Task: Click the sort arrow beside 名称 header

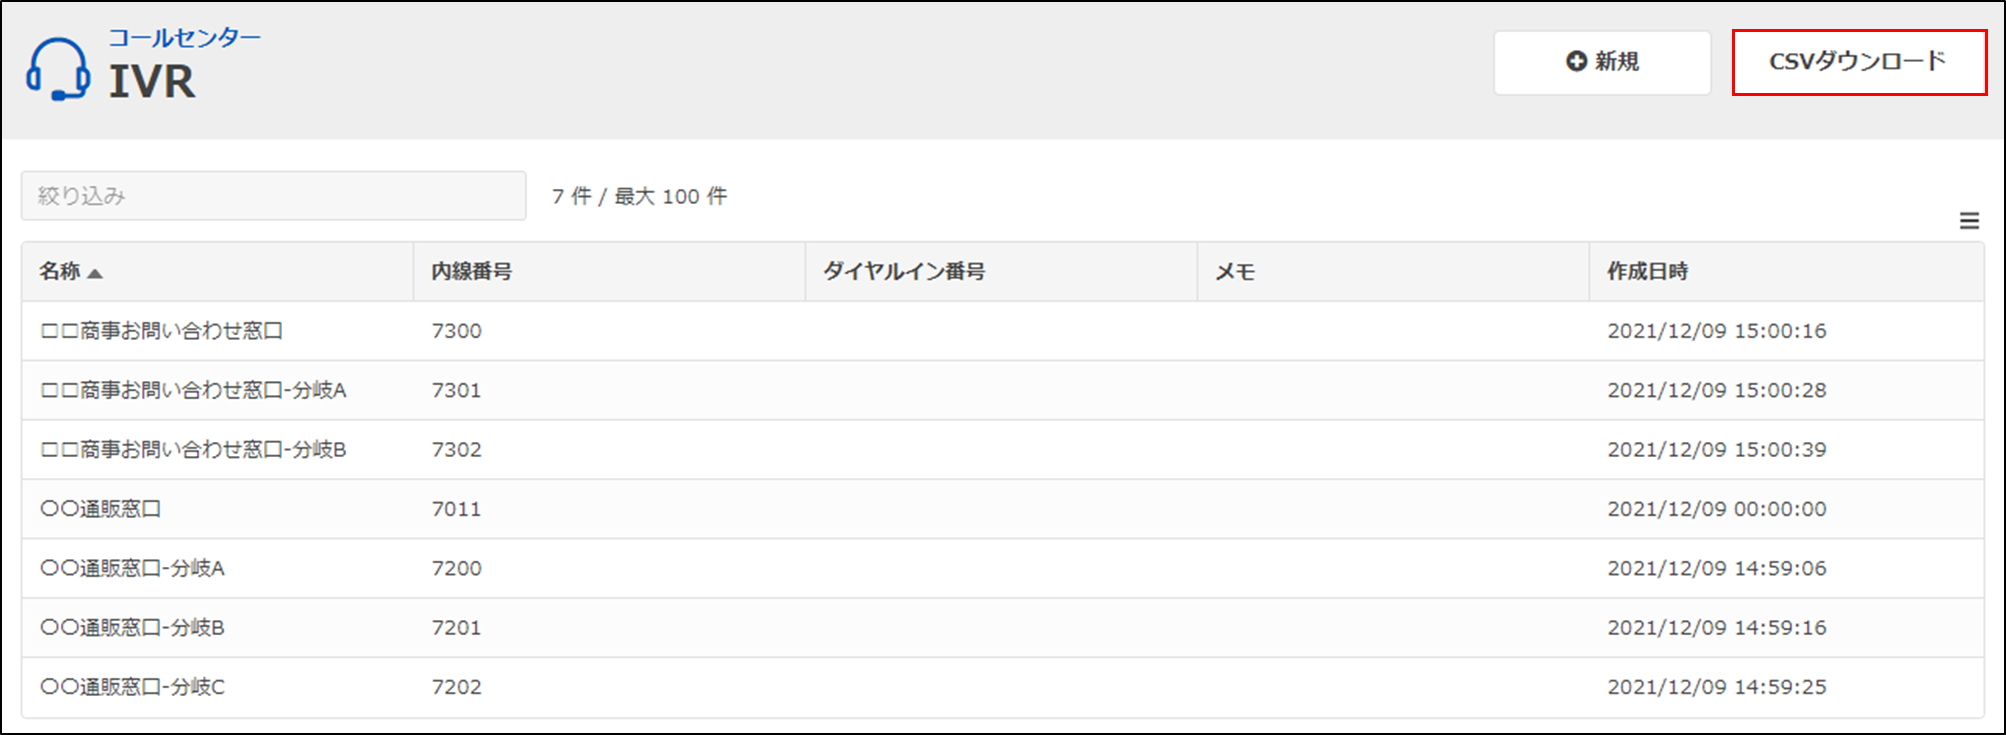Action: 95,273
